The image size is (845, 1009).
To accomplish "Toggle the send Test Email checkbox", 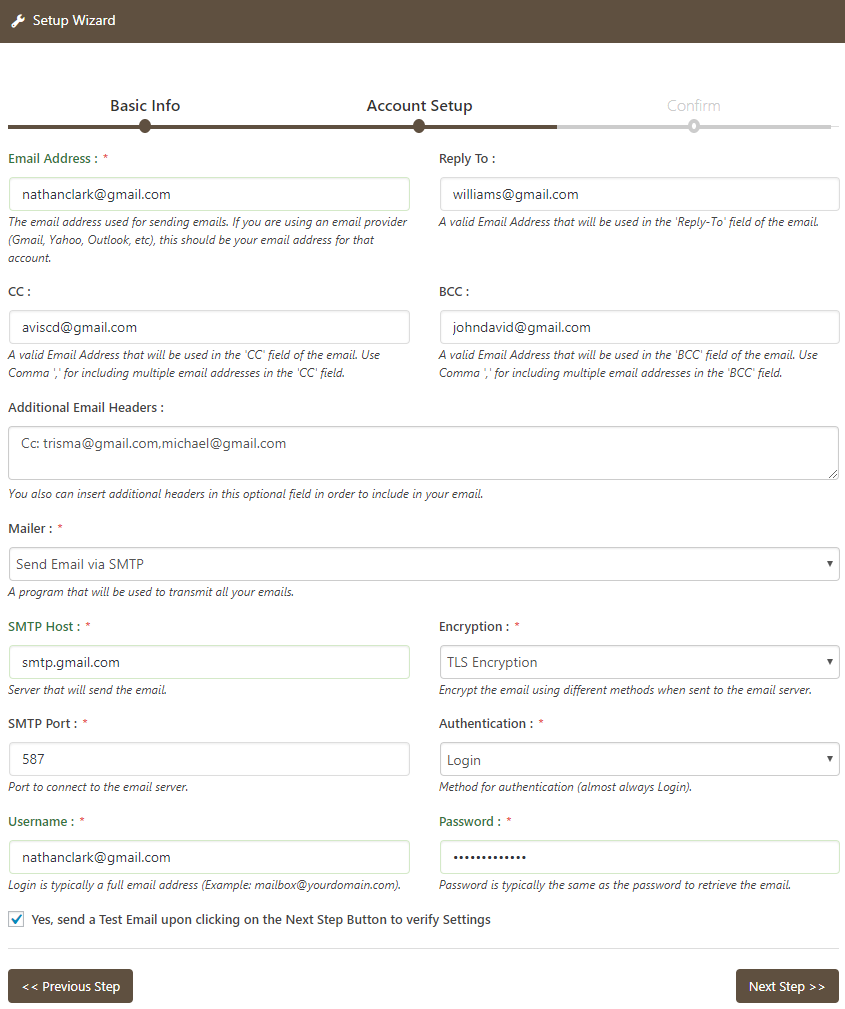I will [x=16, y=919].
